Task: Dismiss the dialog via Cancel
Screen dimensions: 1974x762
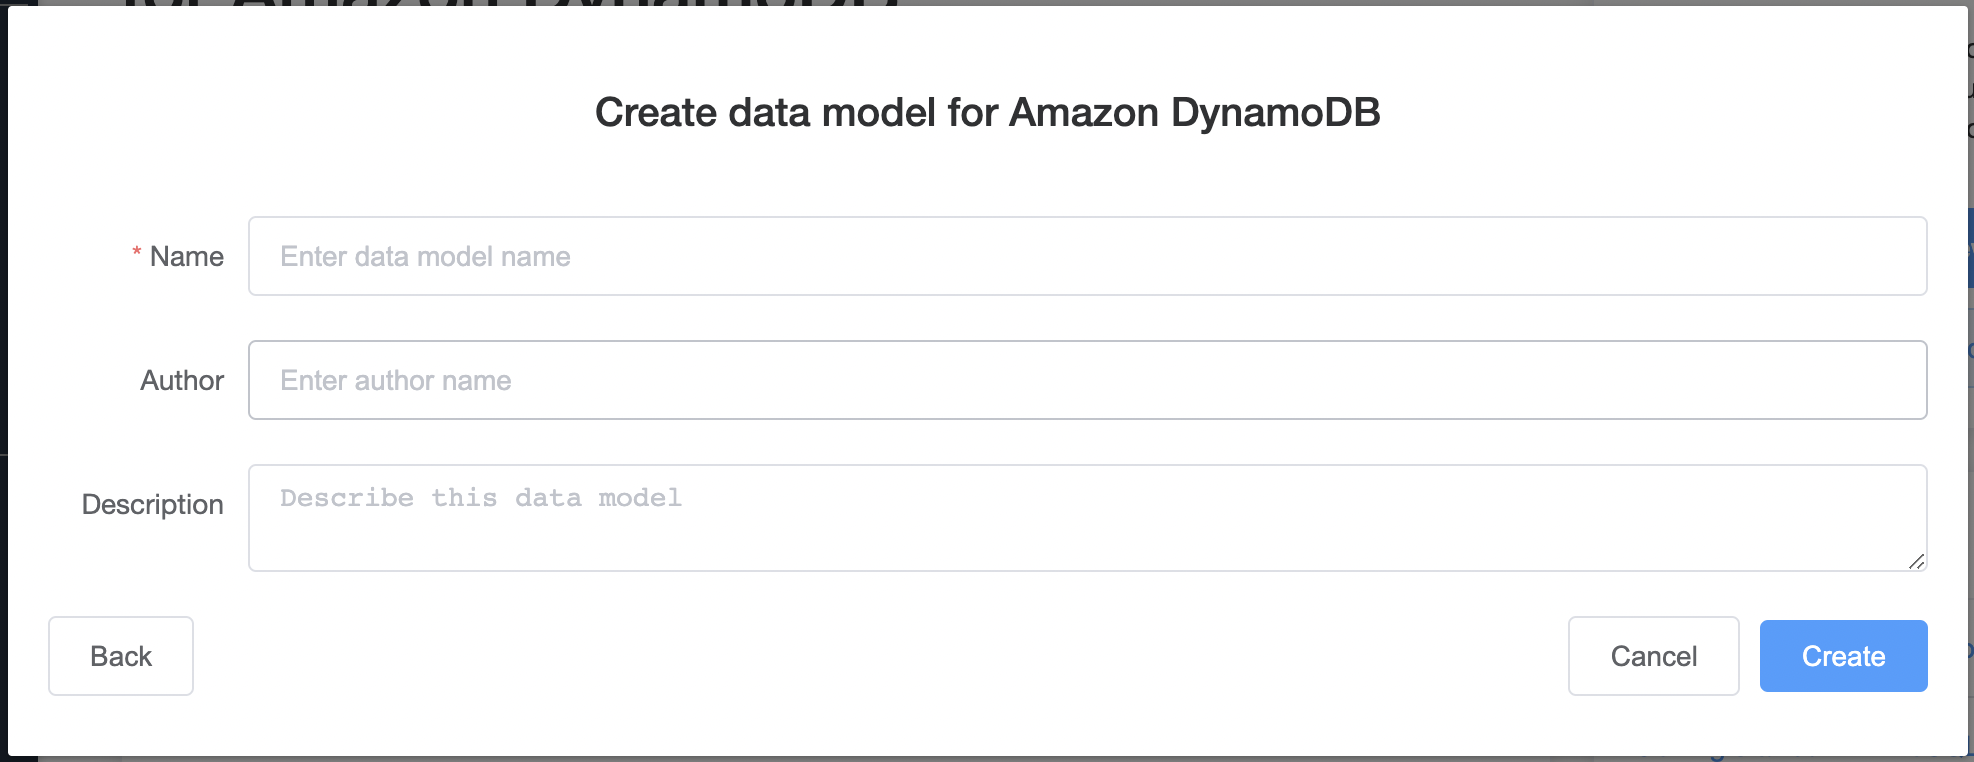Action: click(1653, 656)
